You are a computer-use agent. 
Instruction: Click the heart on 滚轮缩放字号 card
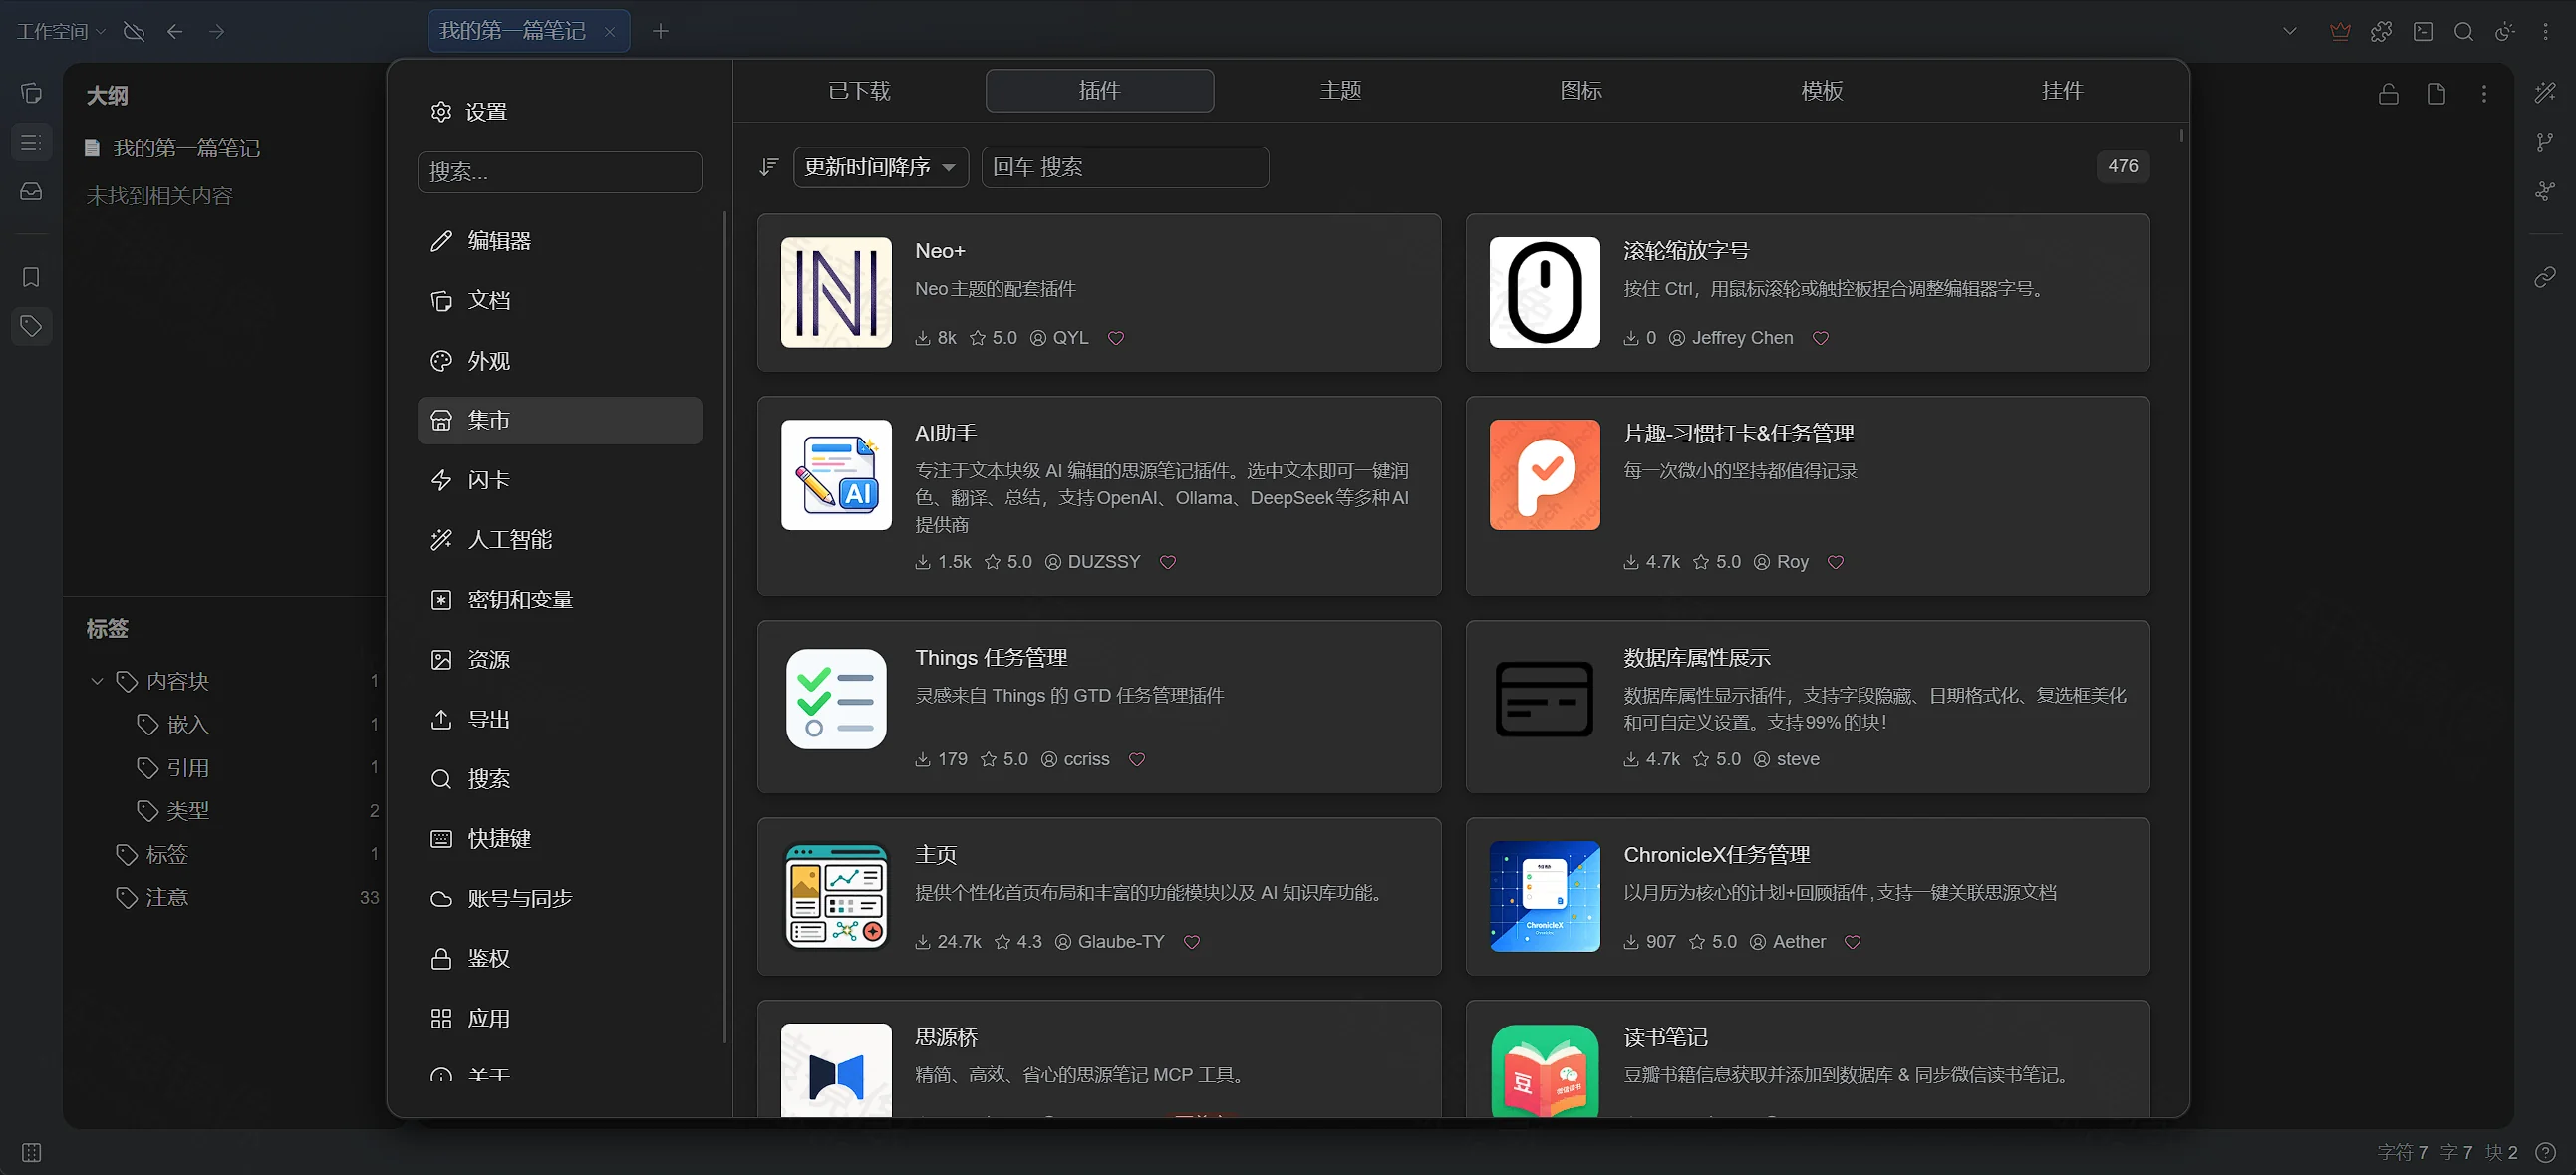[x=1820, y=338]
